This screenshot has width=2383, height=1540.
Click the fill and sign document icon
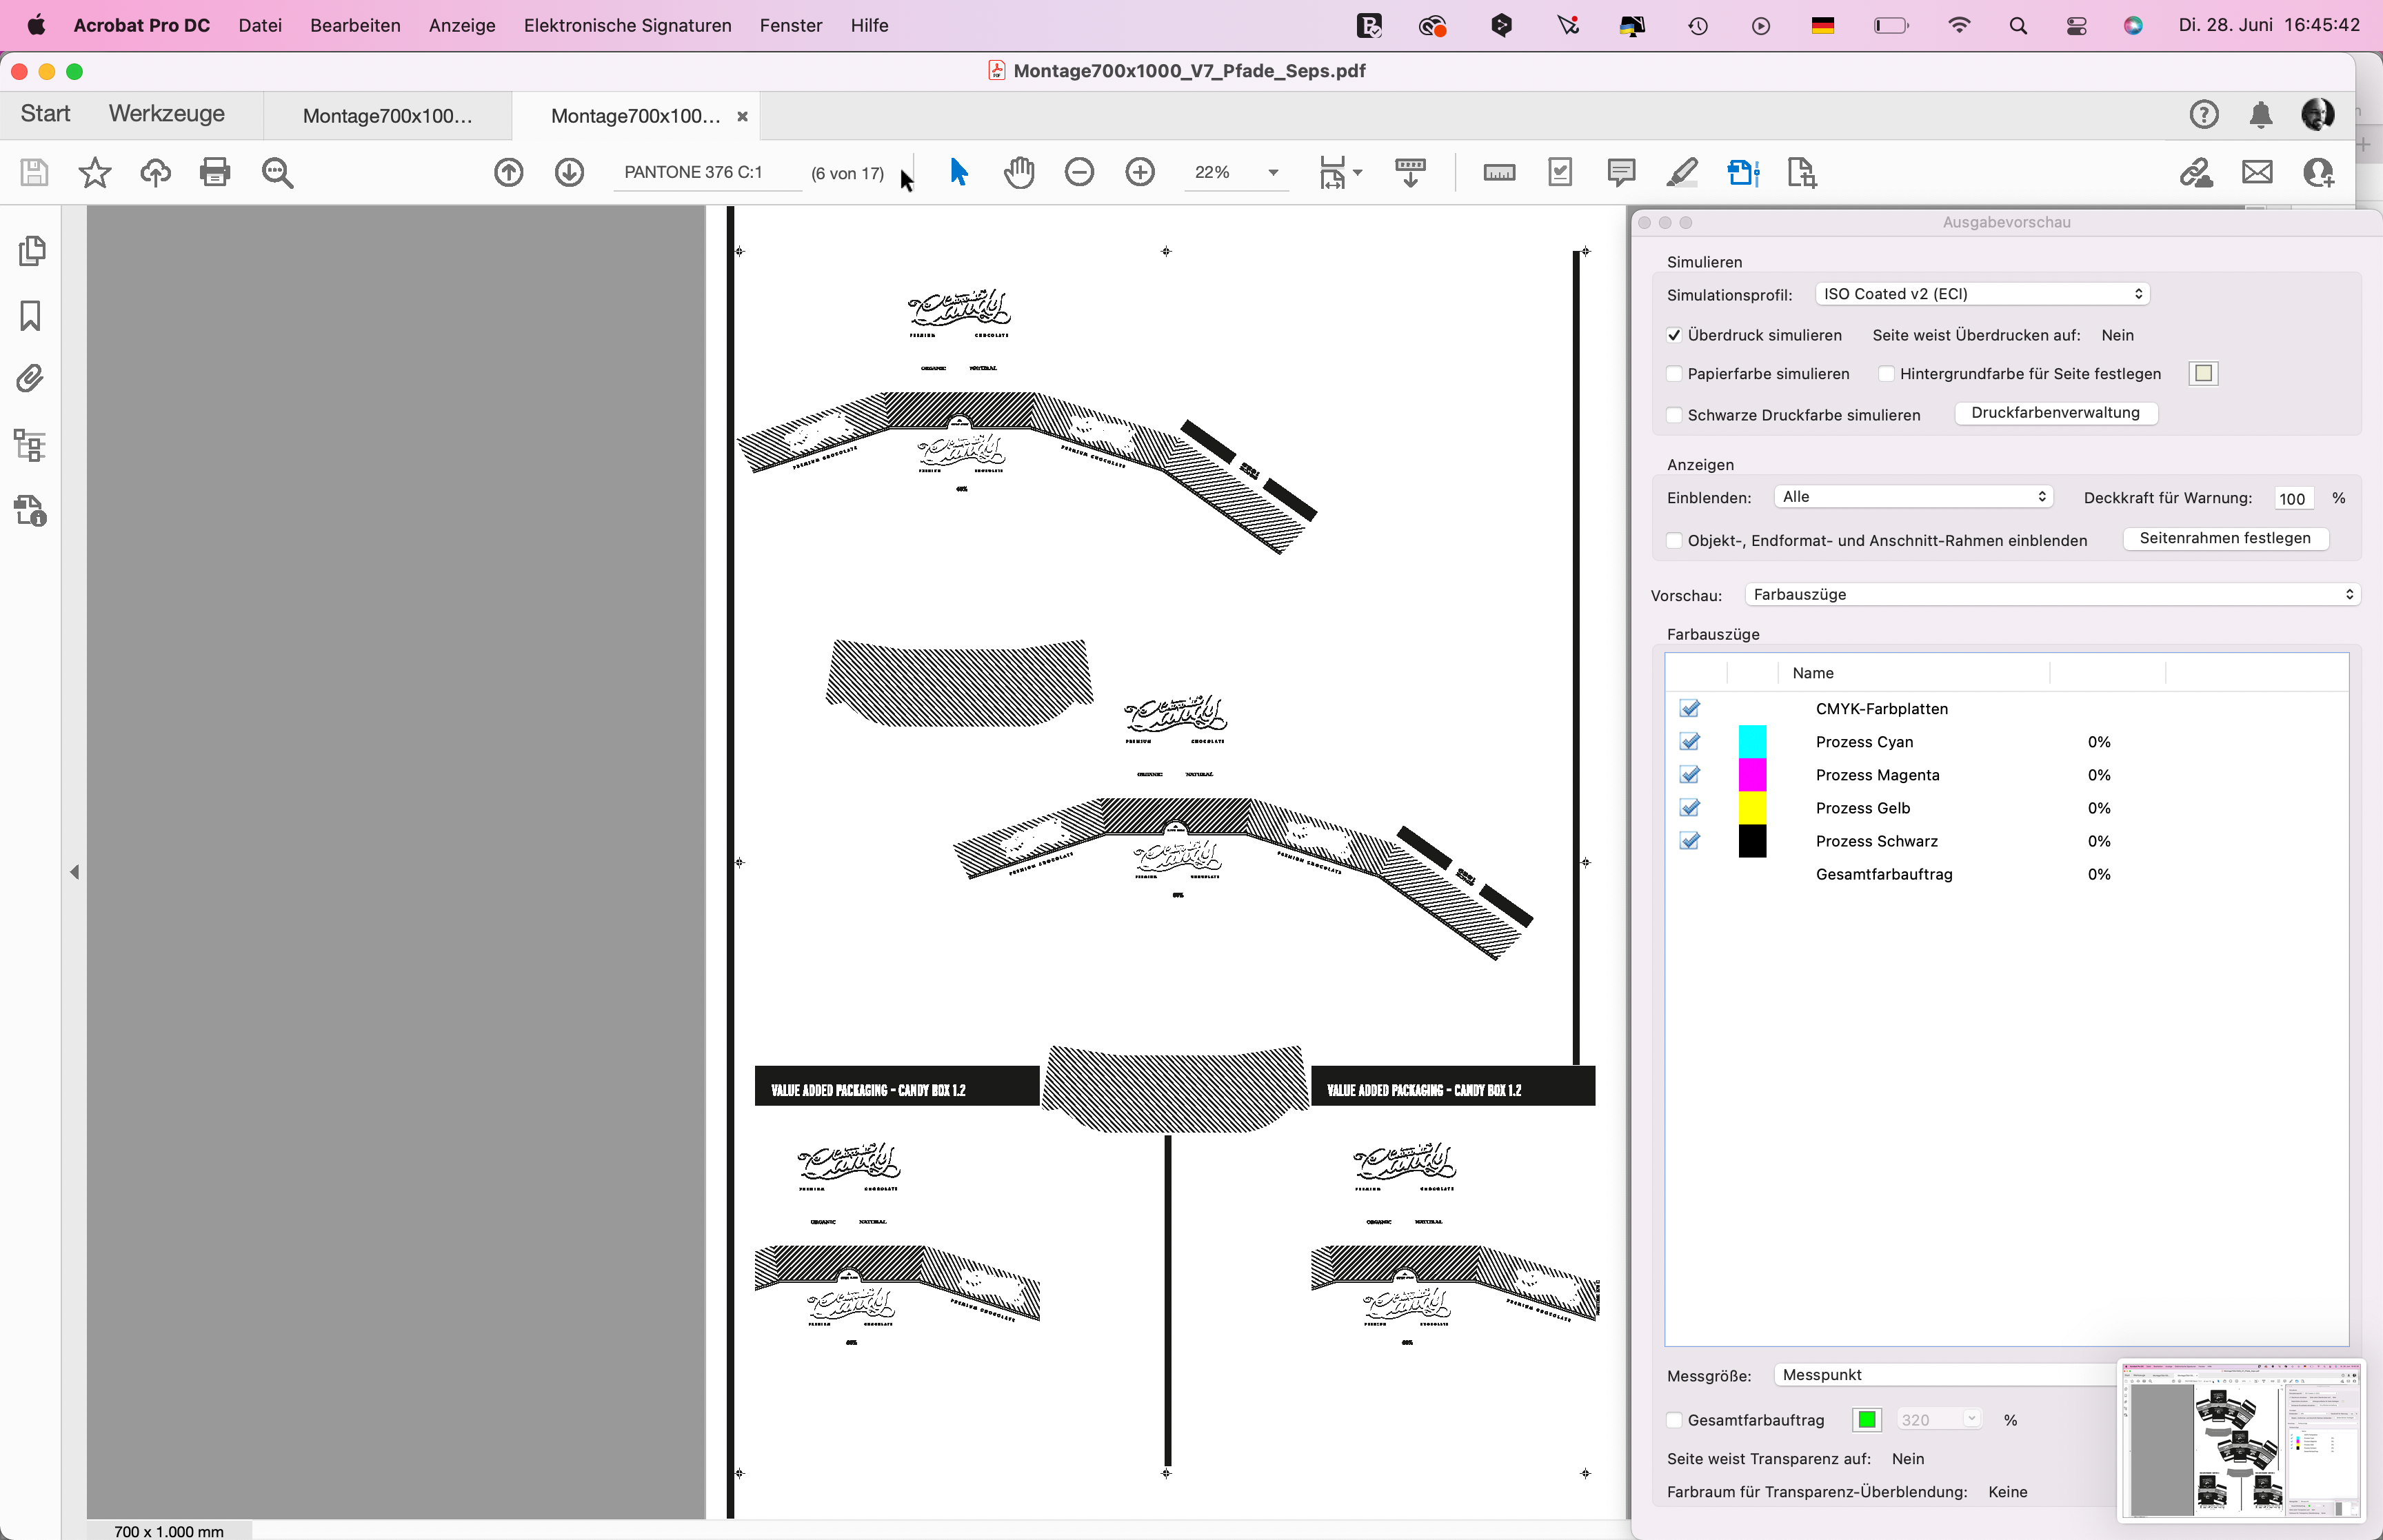pos(1560,172)
